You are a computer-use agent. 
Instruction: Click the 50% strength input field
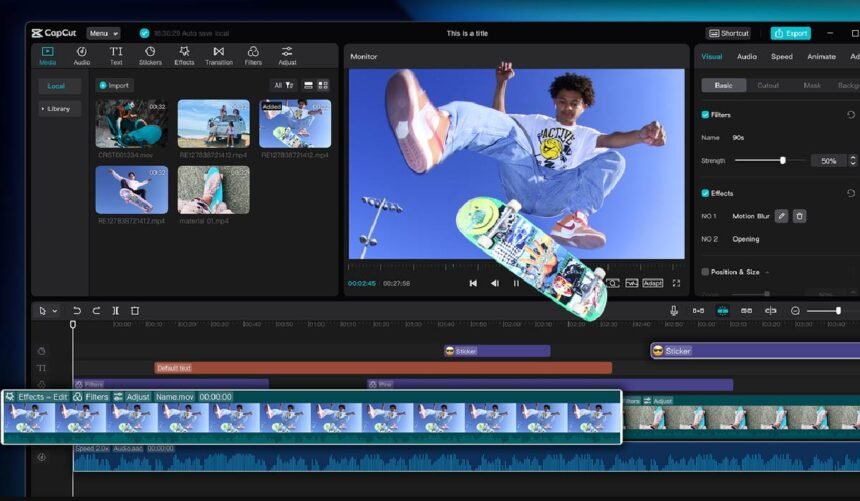click(x=828, y=161)
